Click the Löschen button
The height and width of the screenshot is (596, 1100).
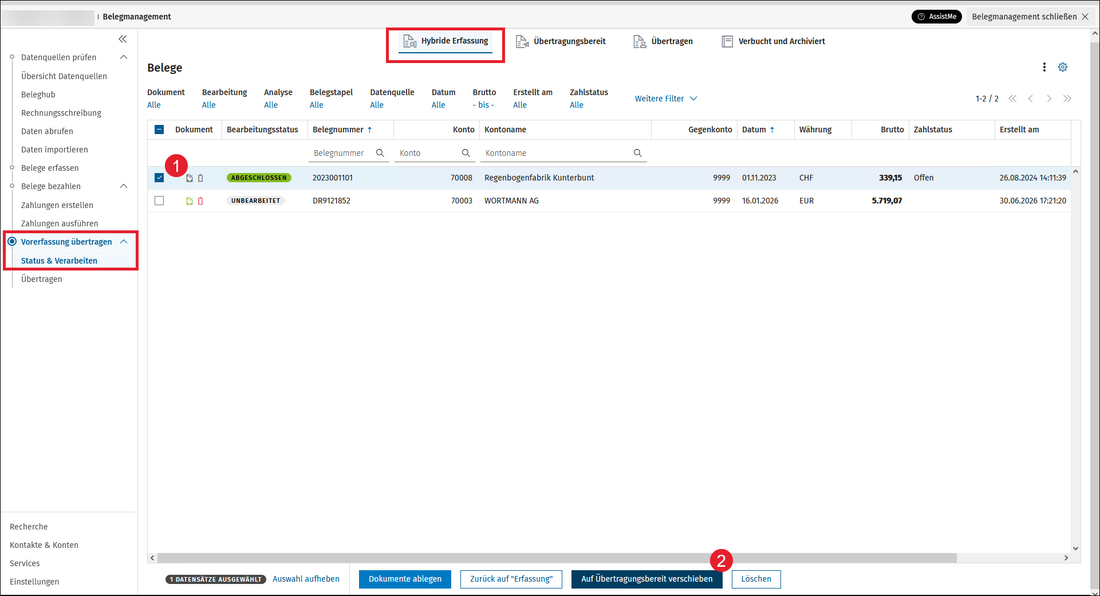point(756,579)
